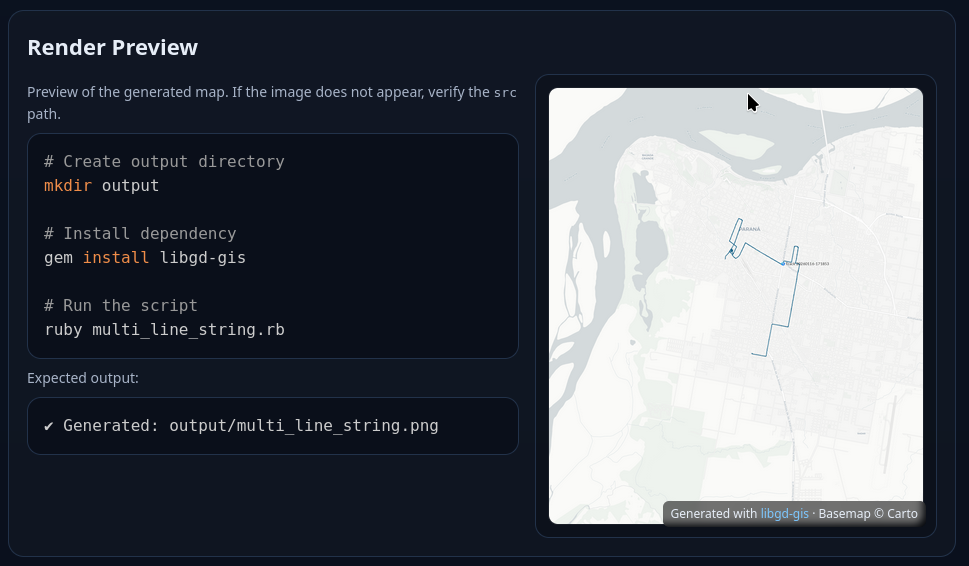The image size is (969, 566).
Task: Click the gem install libgd-gis command
Action: (x=144, y=258)
